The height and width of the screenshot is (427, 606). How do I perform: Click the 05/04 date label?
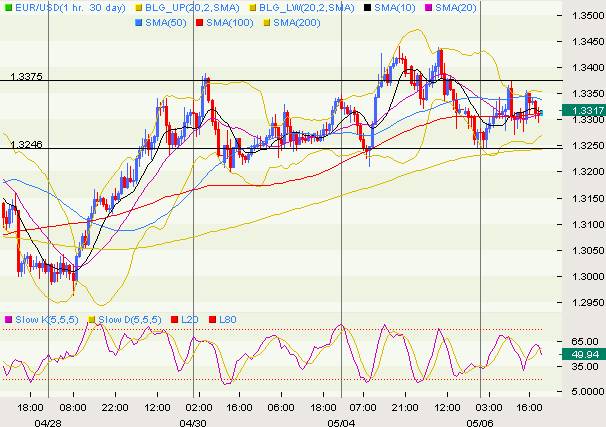[x=341, y=423]
